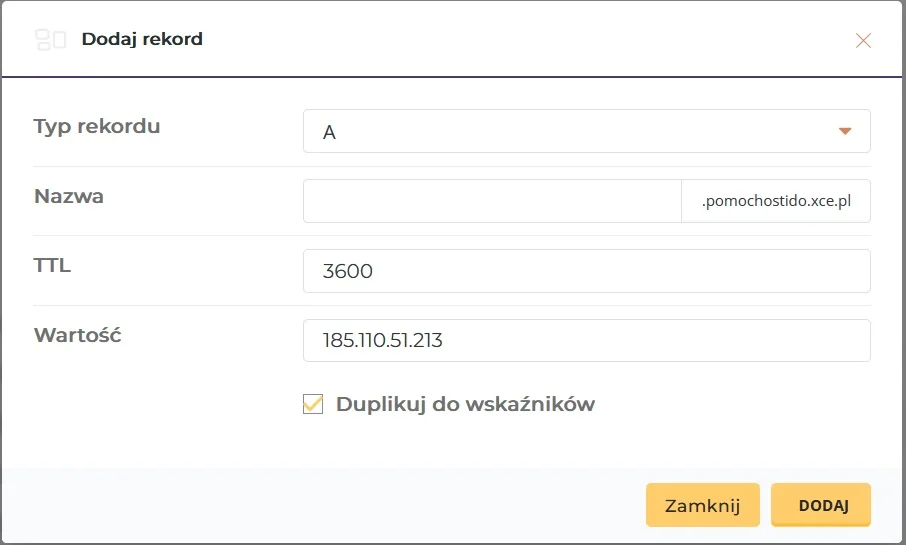Click the Typ rekordu field label
Image resolution: width=906 pixels, height=545 pixels.
97,126
